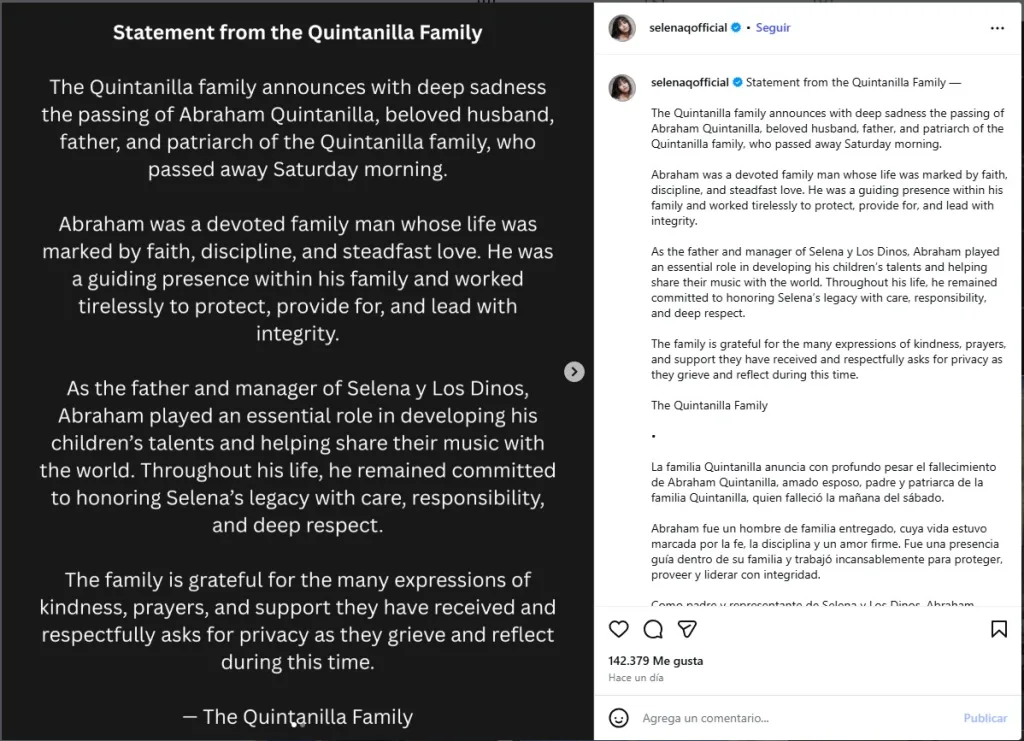
Task: Like the post with the heart icon
Action: click(619, 629)
